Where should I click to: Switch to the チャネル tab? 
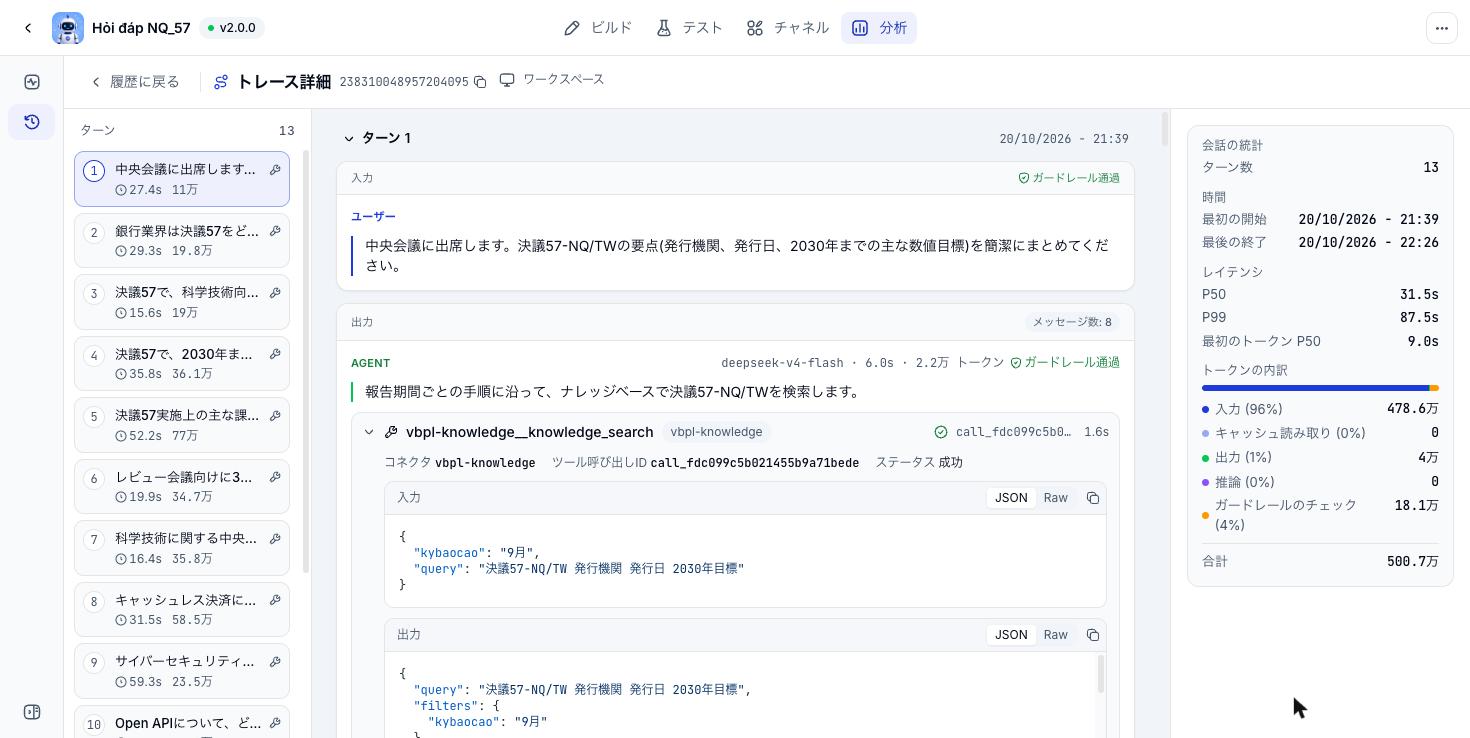tap(787, 28)
